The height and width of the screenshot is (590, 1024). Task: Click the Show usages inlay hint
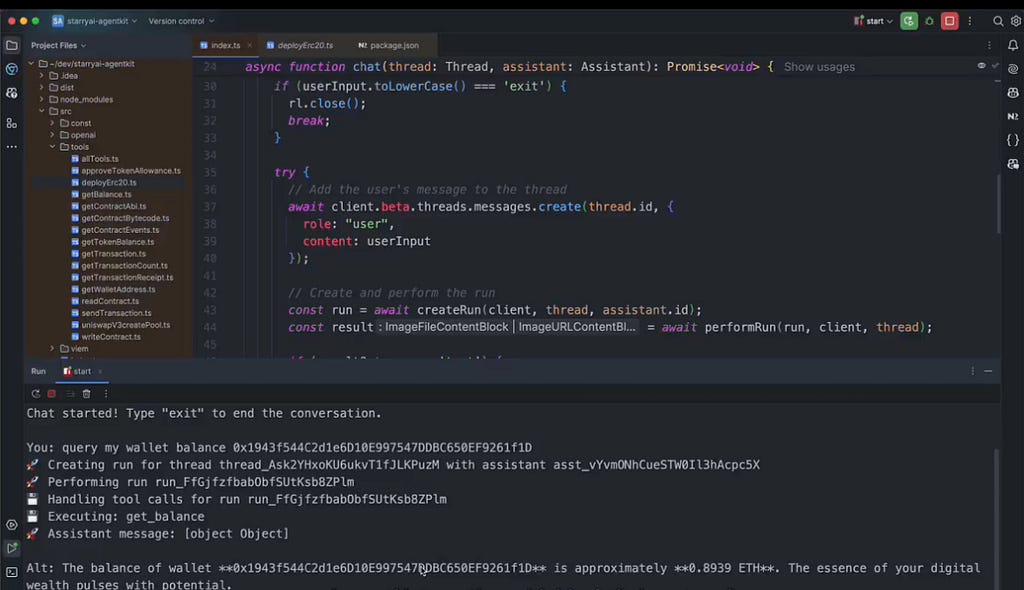coord(819,67)
